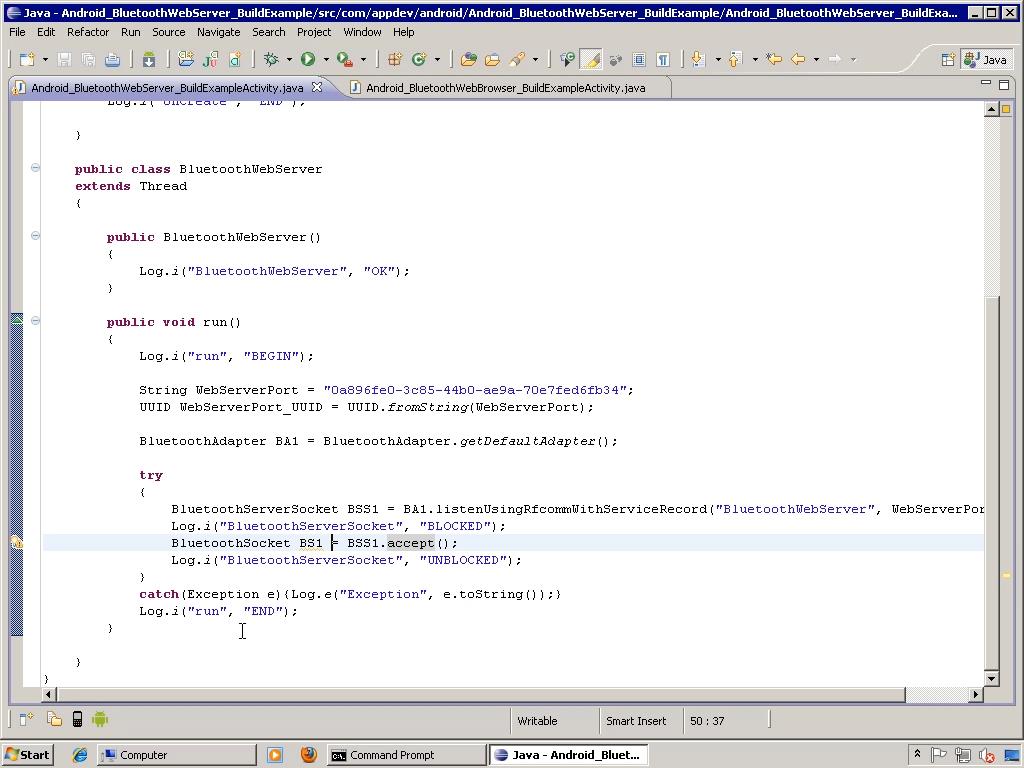Click the Print toolbar icon

(x=112, y=59)
